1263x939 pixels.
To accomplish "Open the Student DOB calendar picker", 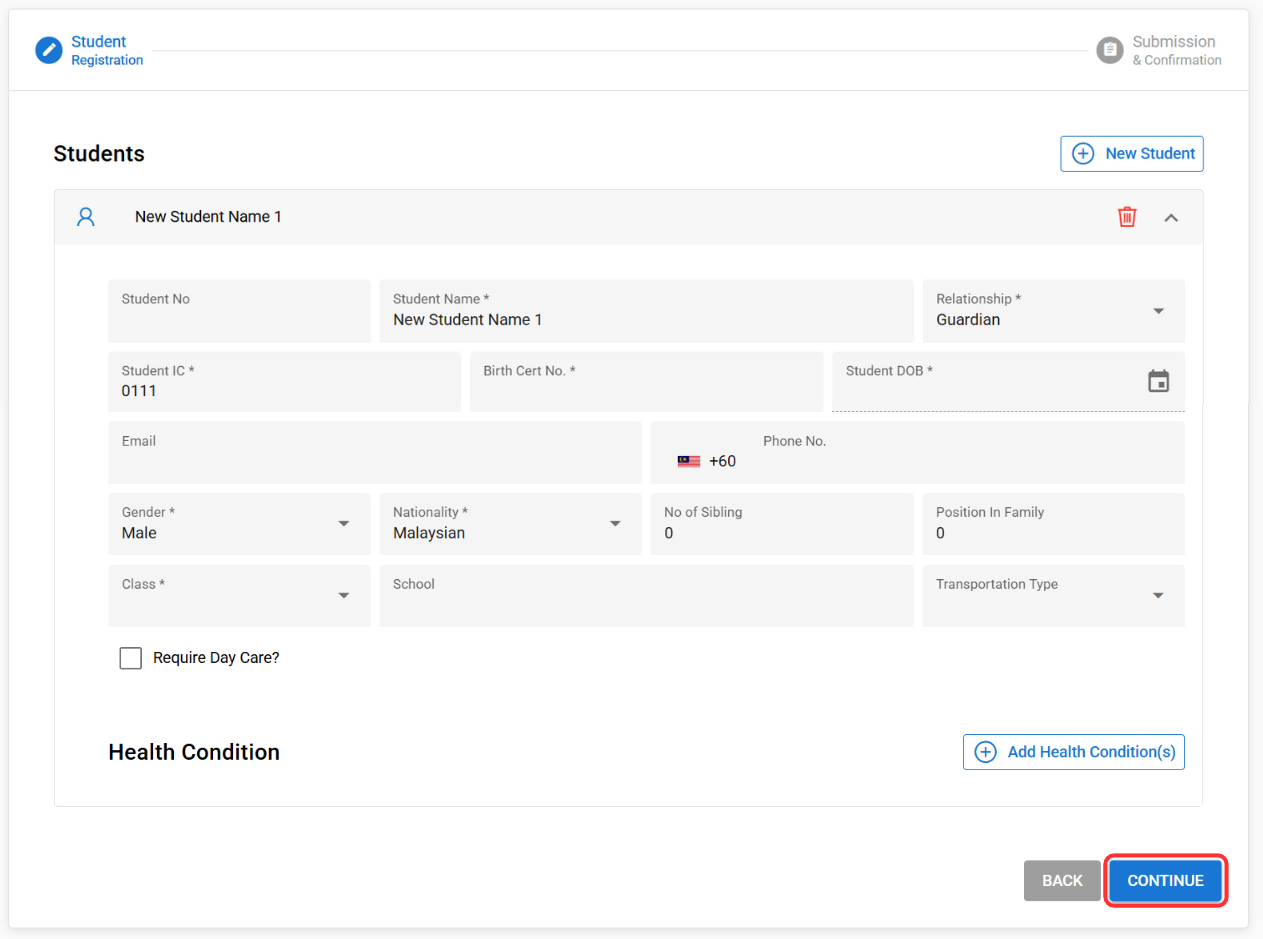I will [1158, 381].
